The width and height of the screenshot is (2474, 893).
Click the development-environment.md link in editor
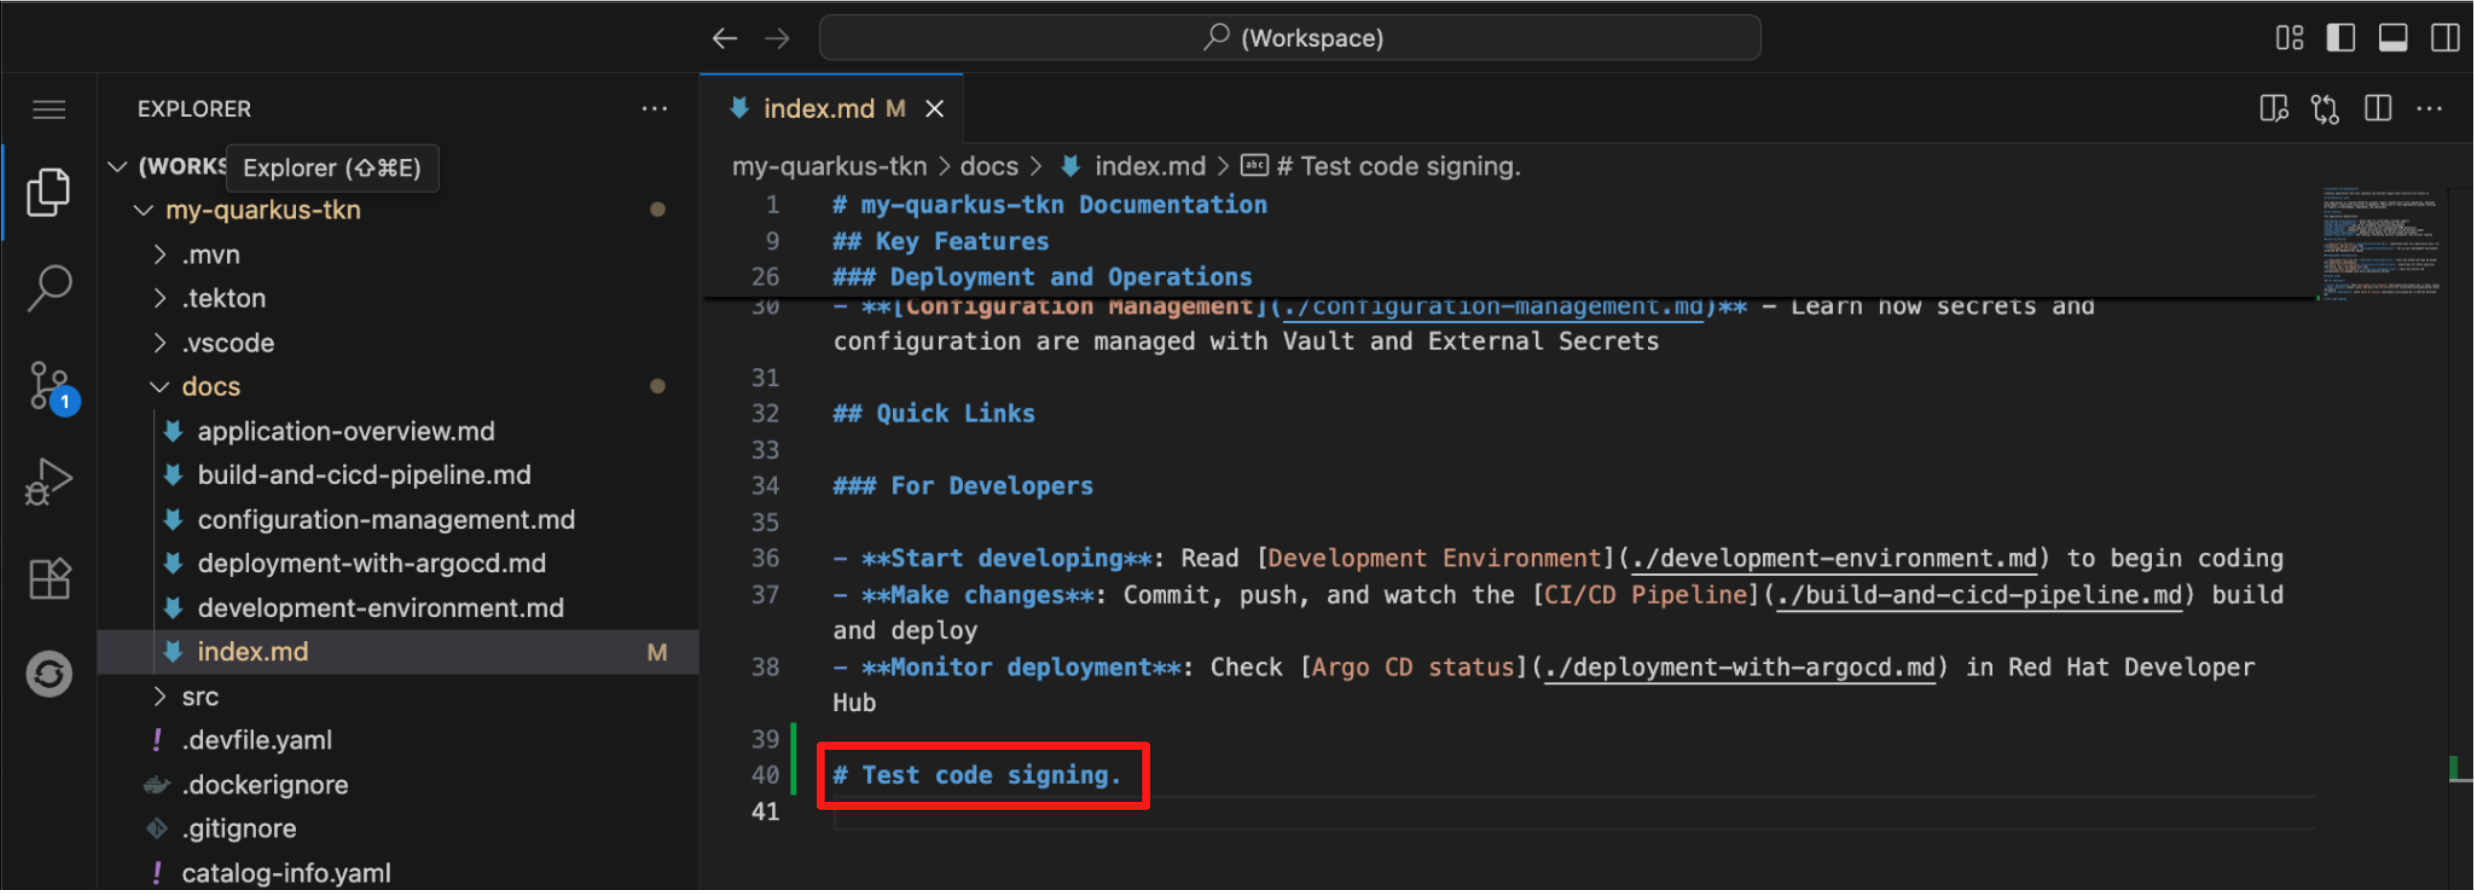(1832, 558)
